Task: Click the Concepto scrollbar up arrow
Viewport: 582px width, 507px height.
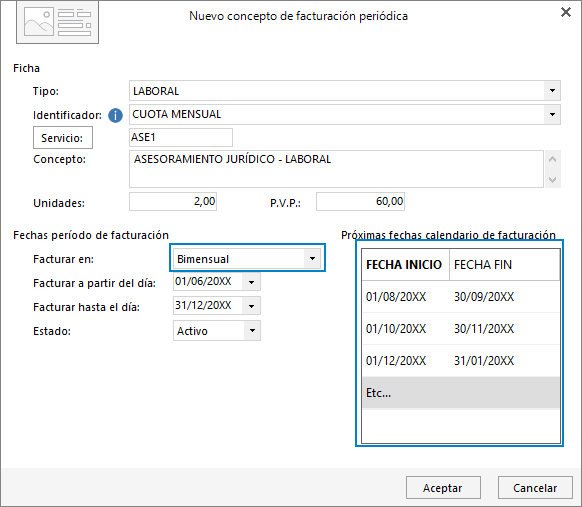Action: click(x=552, y=159)
